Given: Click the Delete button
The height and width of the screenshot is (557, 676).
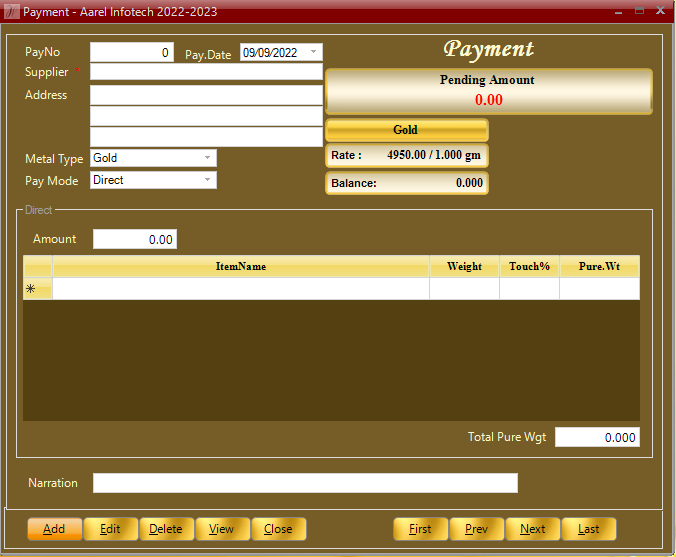Looking at the screenshot, I should (x=166, y=529).
